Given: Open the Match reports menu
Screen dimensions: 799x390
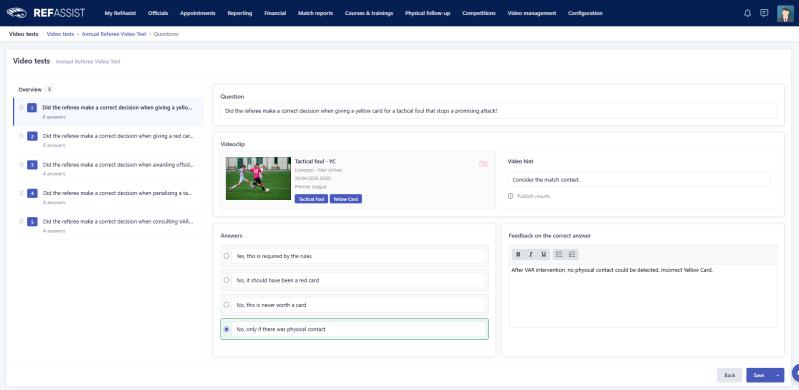Looking at the screenshot, I should click(x=315, y=13).
